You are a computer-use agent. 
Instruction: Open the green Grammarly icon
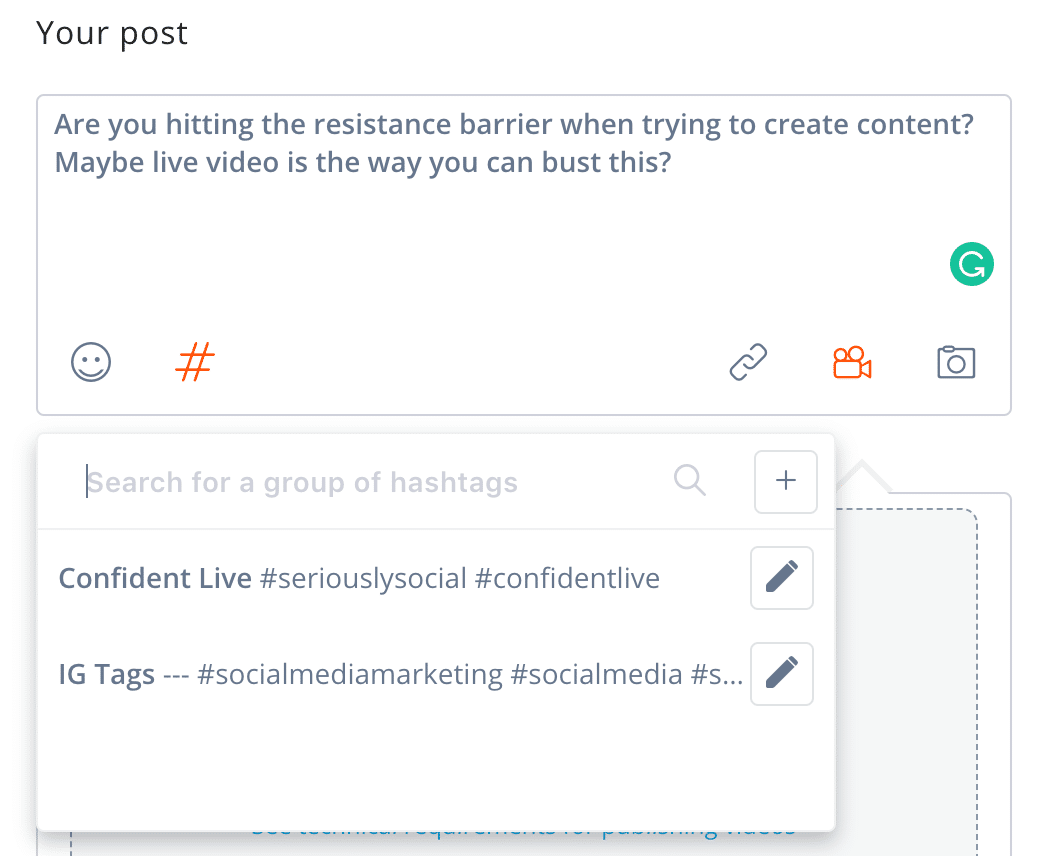point(971,265)
